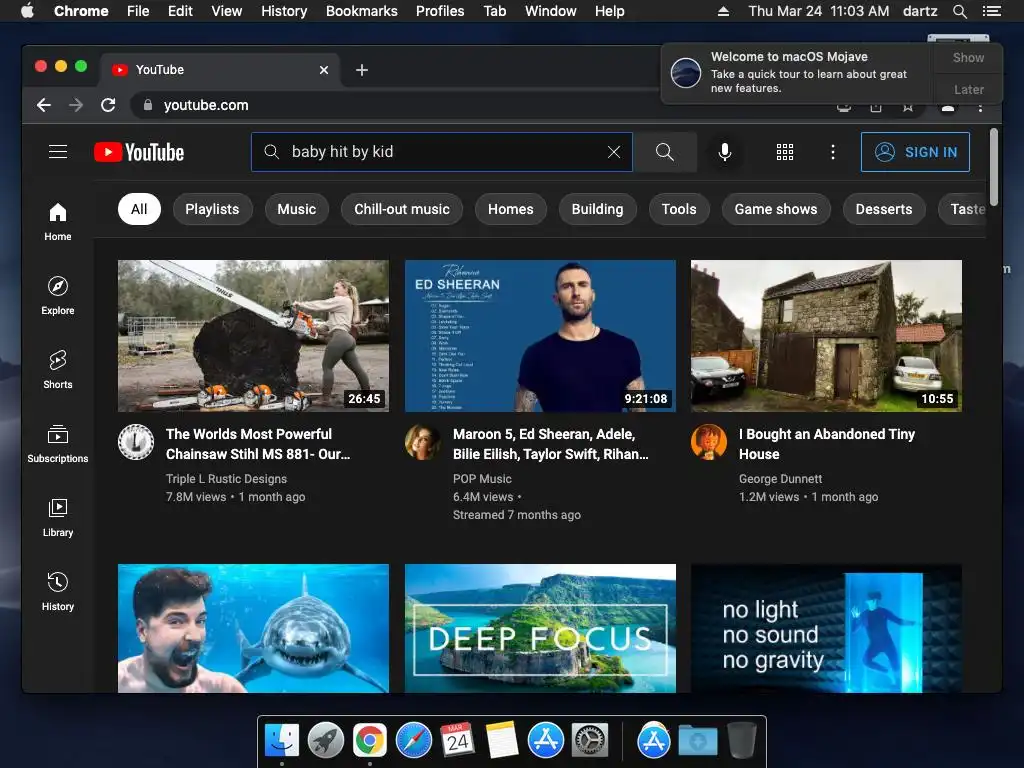Select the Chill-out music filter chip

click(x=402, y=210)
